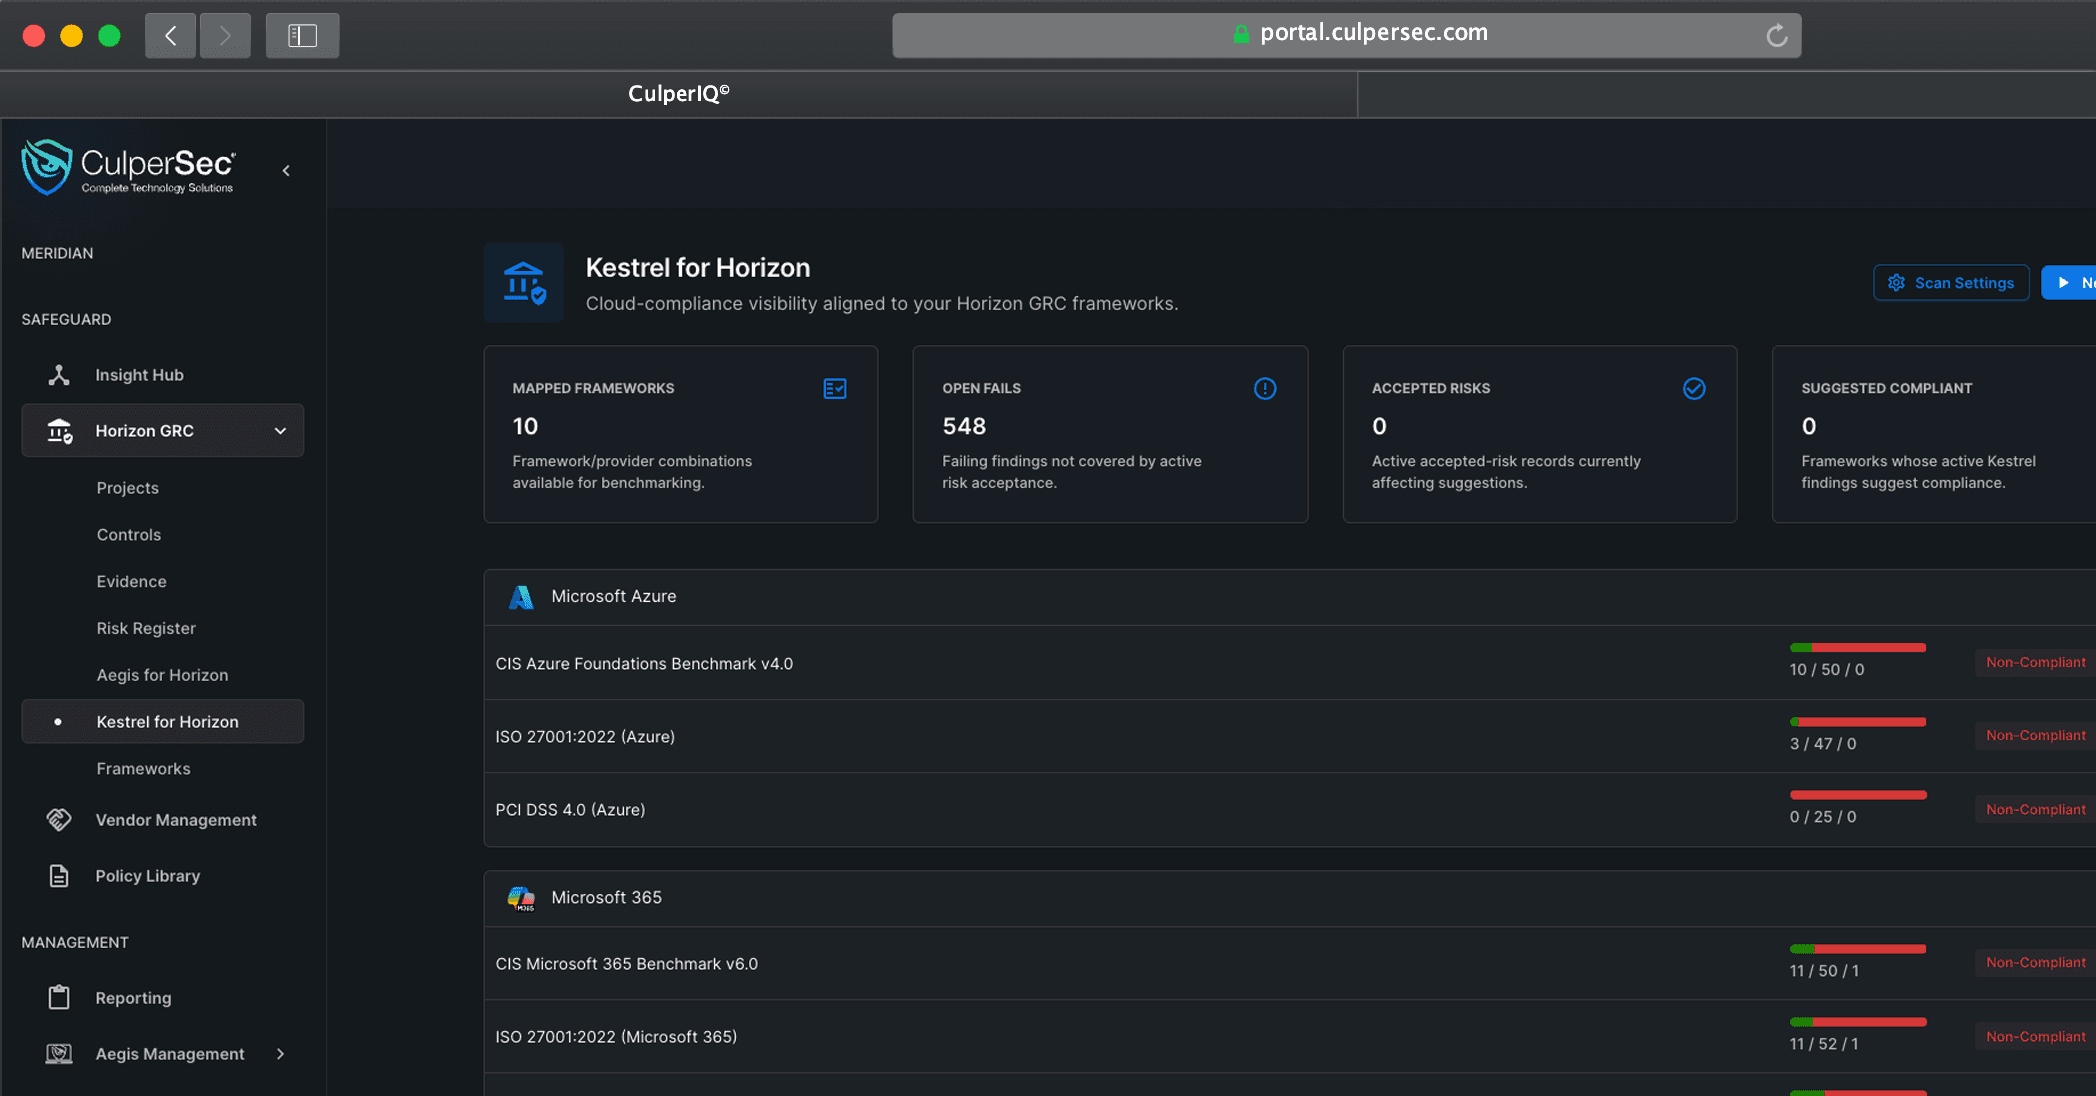The height and width of the screenshot is (1096, 2096).
Task: Open ISO 27001:2022 (Azure) row
Action: coord(1290,736)
